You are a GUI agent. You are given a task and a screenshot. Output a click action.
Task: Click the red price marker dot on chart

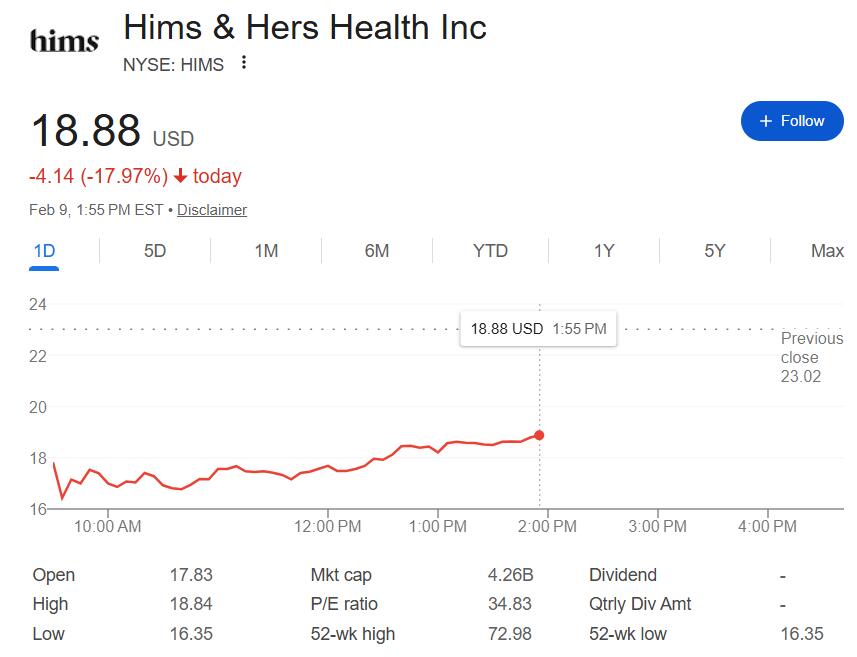[540, 435]
